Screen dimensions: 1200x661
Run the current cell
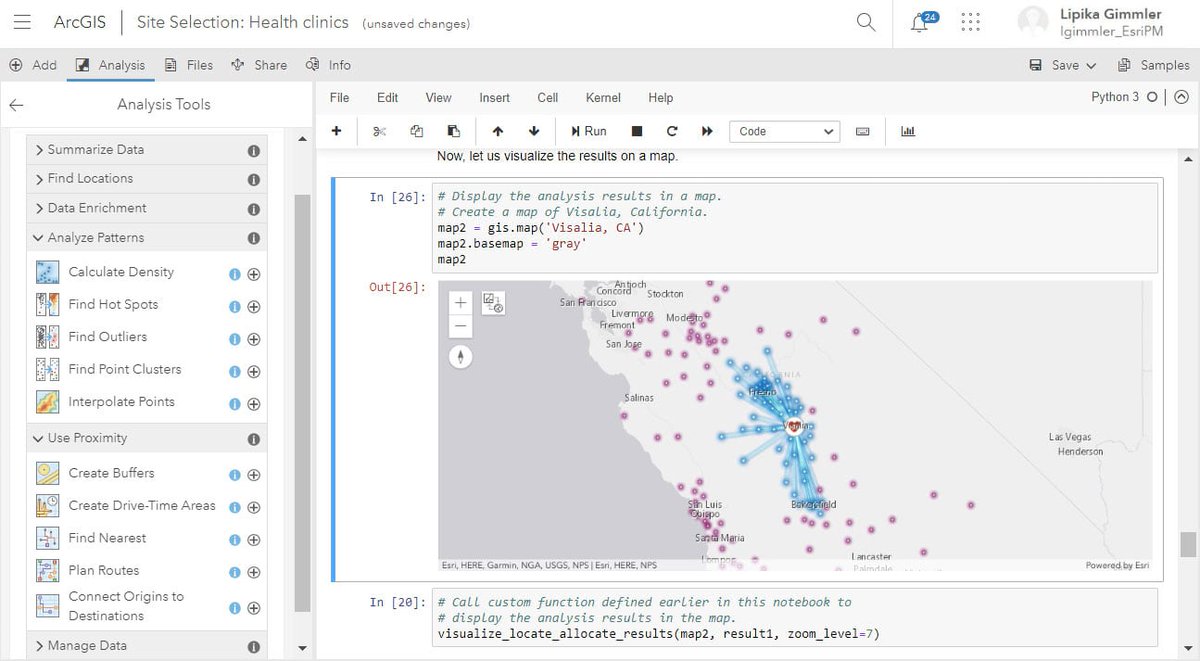point(589,131)
